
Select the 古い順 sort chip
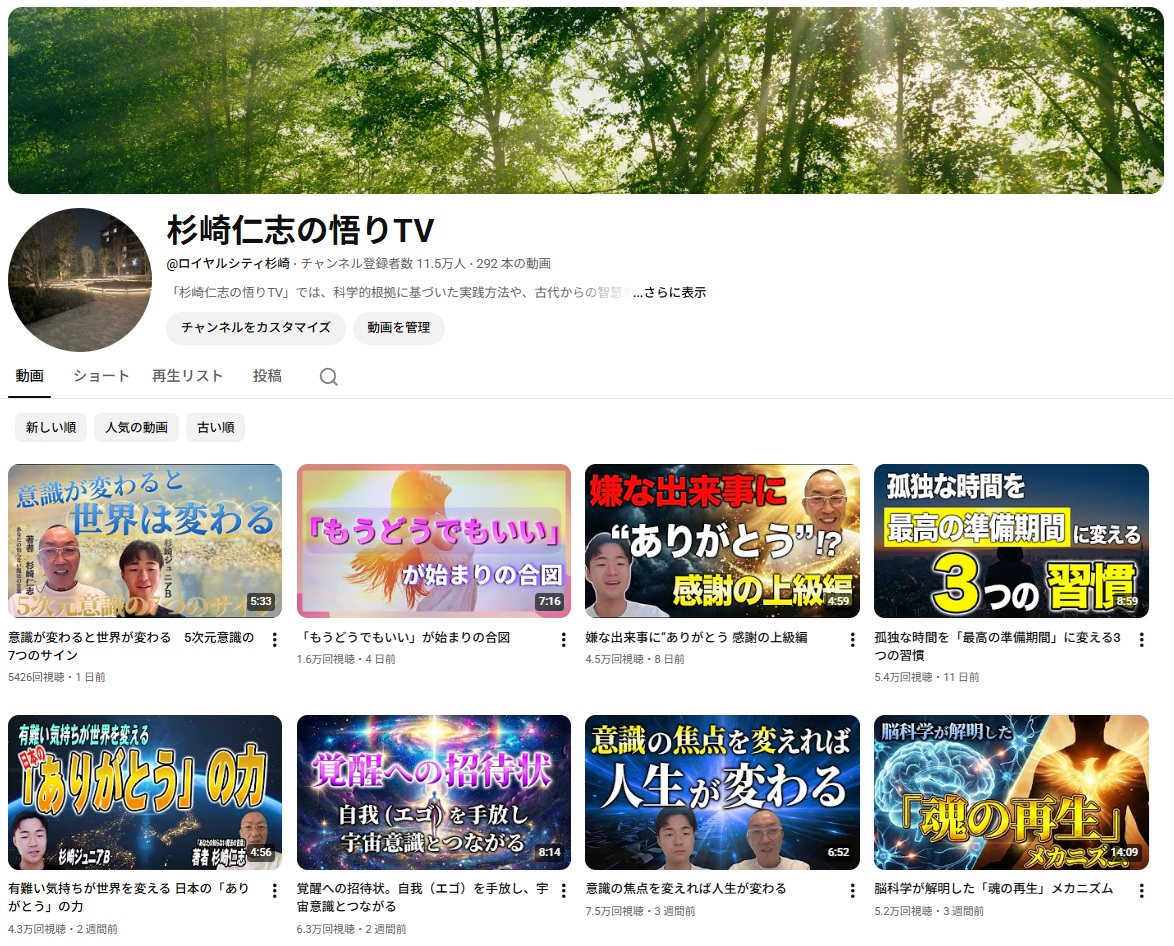tap(215, 427)
